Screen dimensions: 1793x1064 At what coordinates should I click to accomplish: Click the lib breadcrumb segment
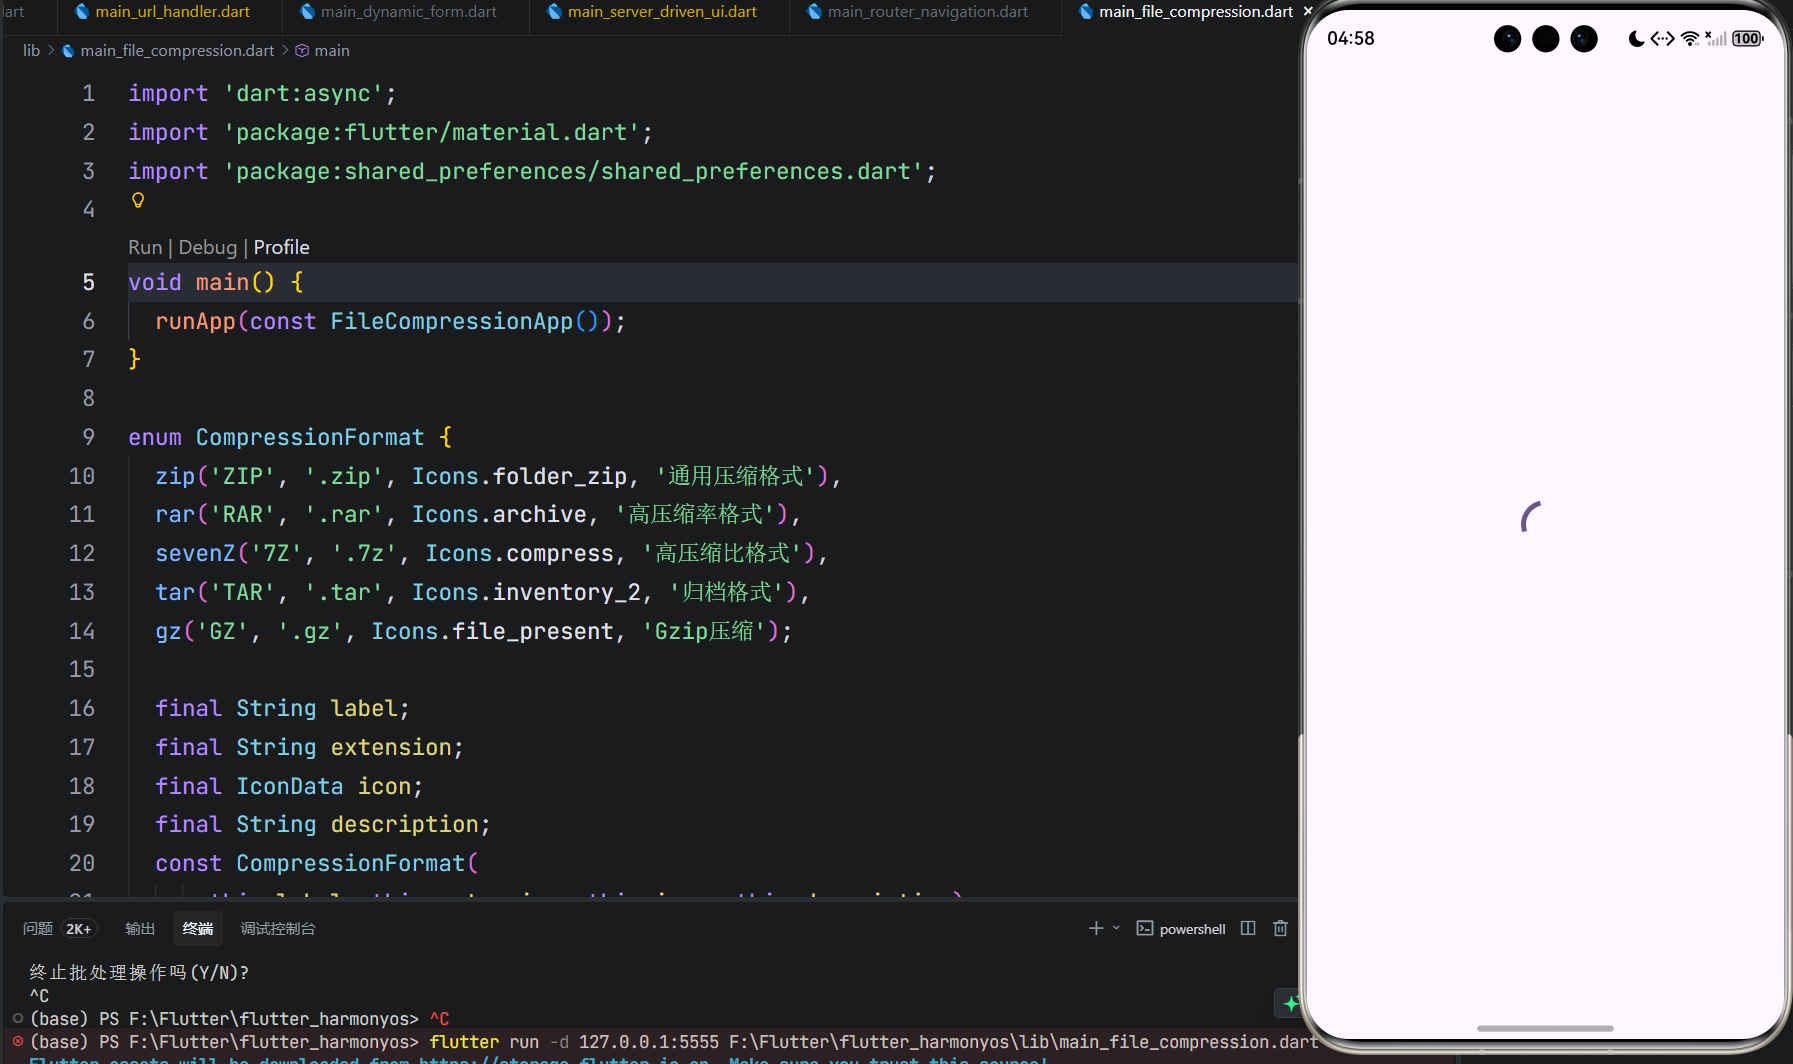point(32,50)
